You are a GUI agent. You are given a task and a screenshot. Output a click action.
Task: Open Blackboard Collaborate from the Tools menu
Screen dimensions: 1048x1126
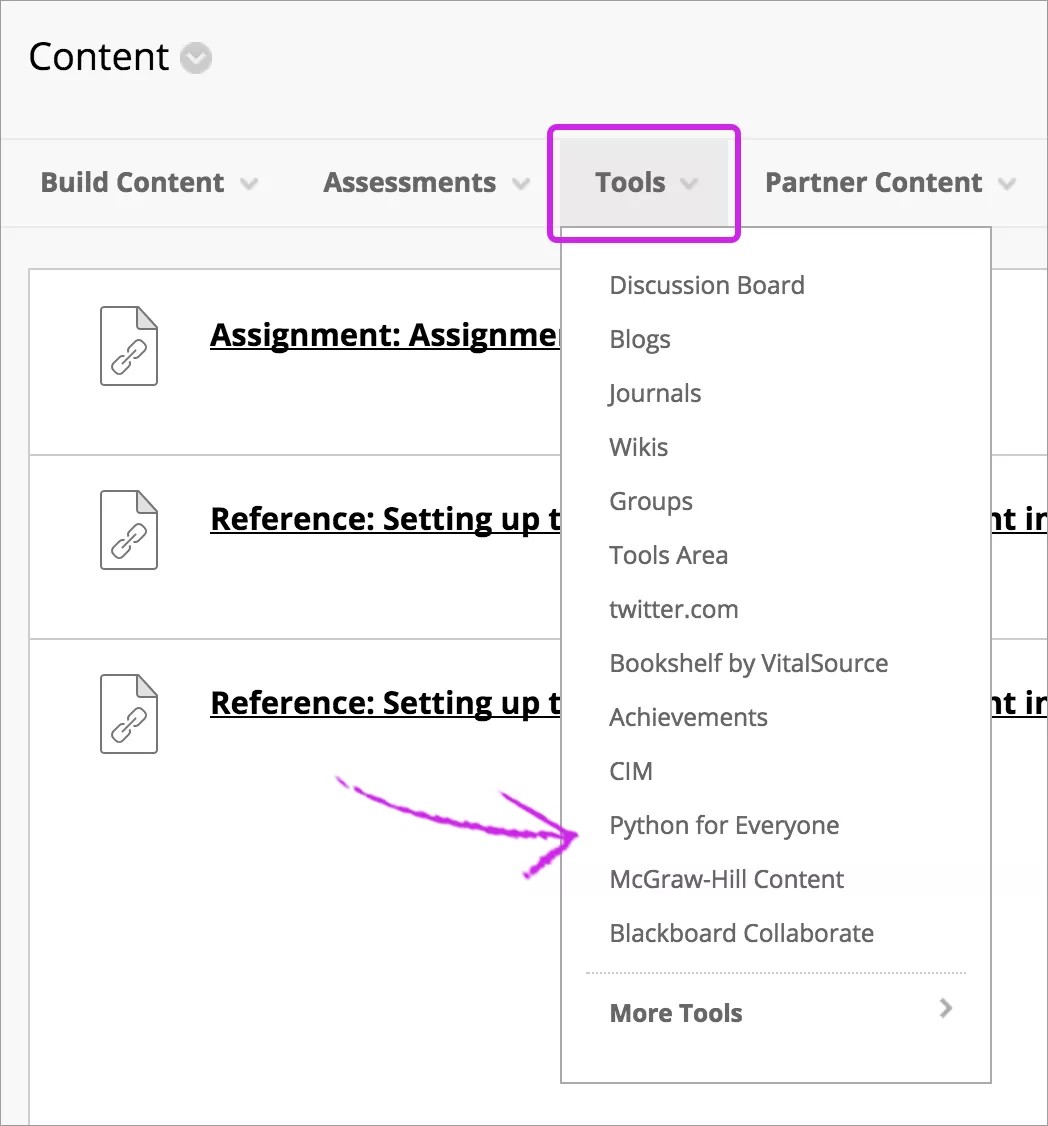tap(741, 933)
